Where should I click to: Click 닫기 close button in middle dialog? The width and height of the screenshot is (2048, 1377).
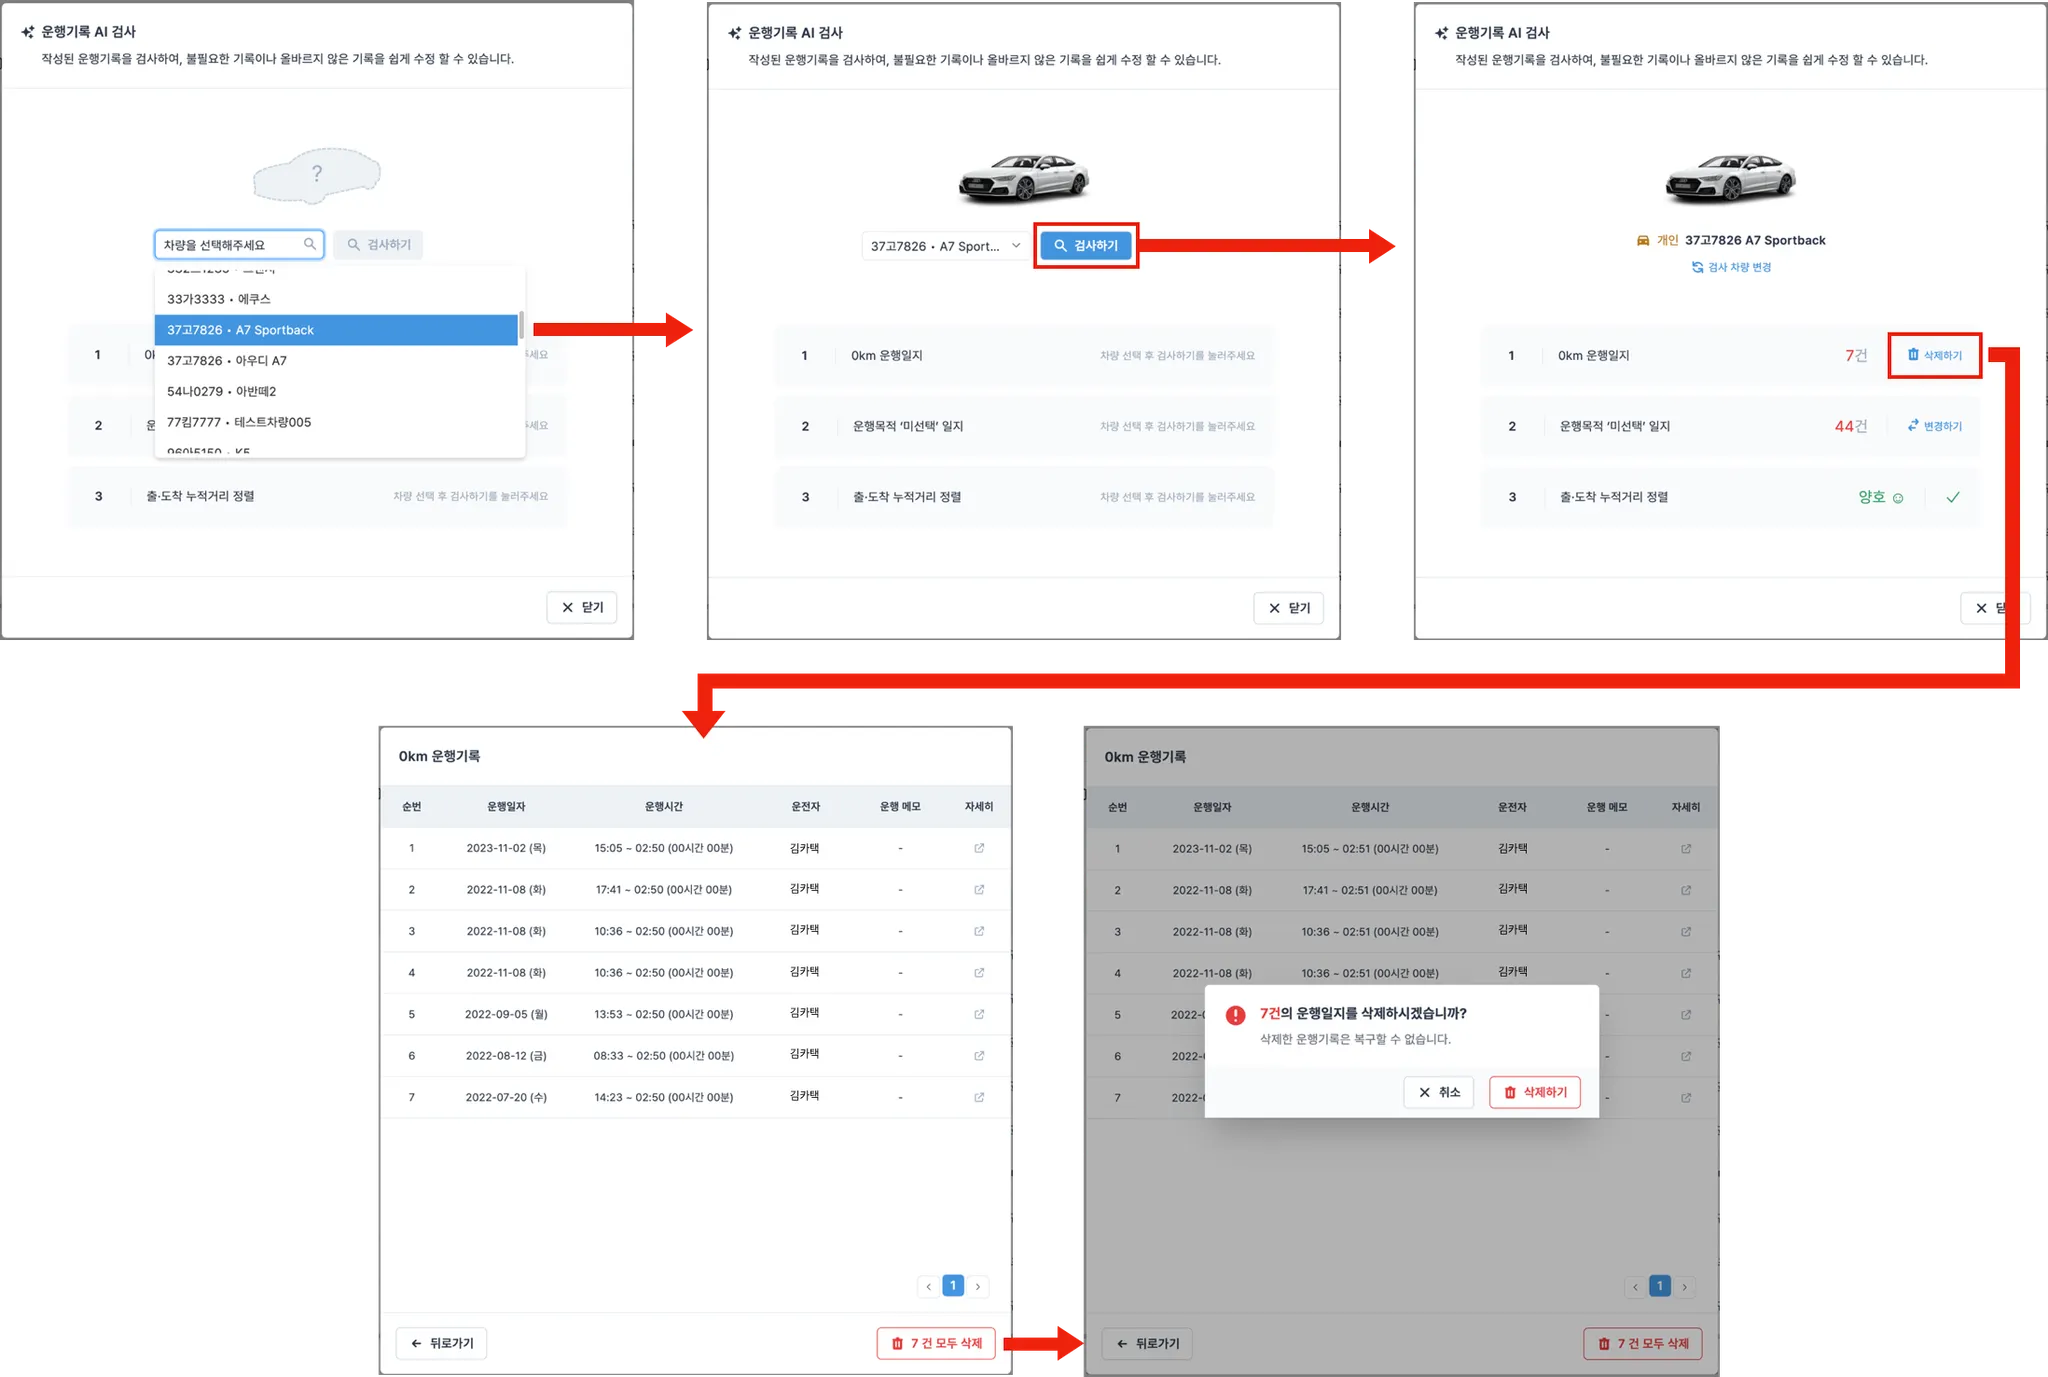coord(1288,608)
